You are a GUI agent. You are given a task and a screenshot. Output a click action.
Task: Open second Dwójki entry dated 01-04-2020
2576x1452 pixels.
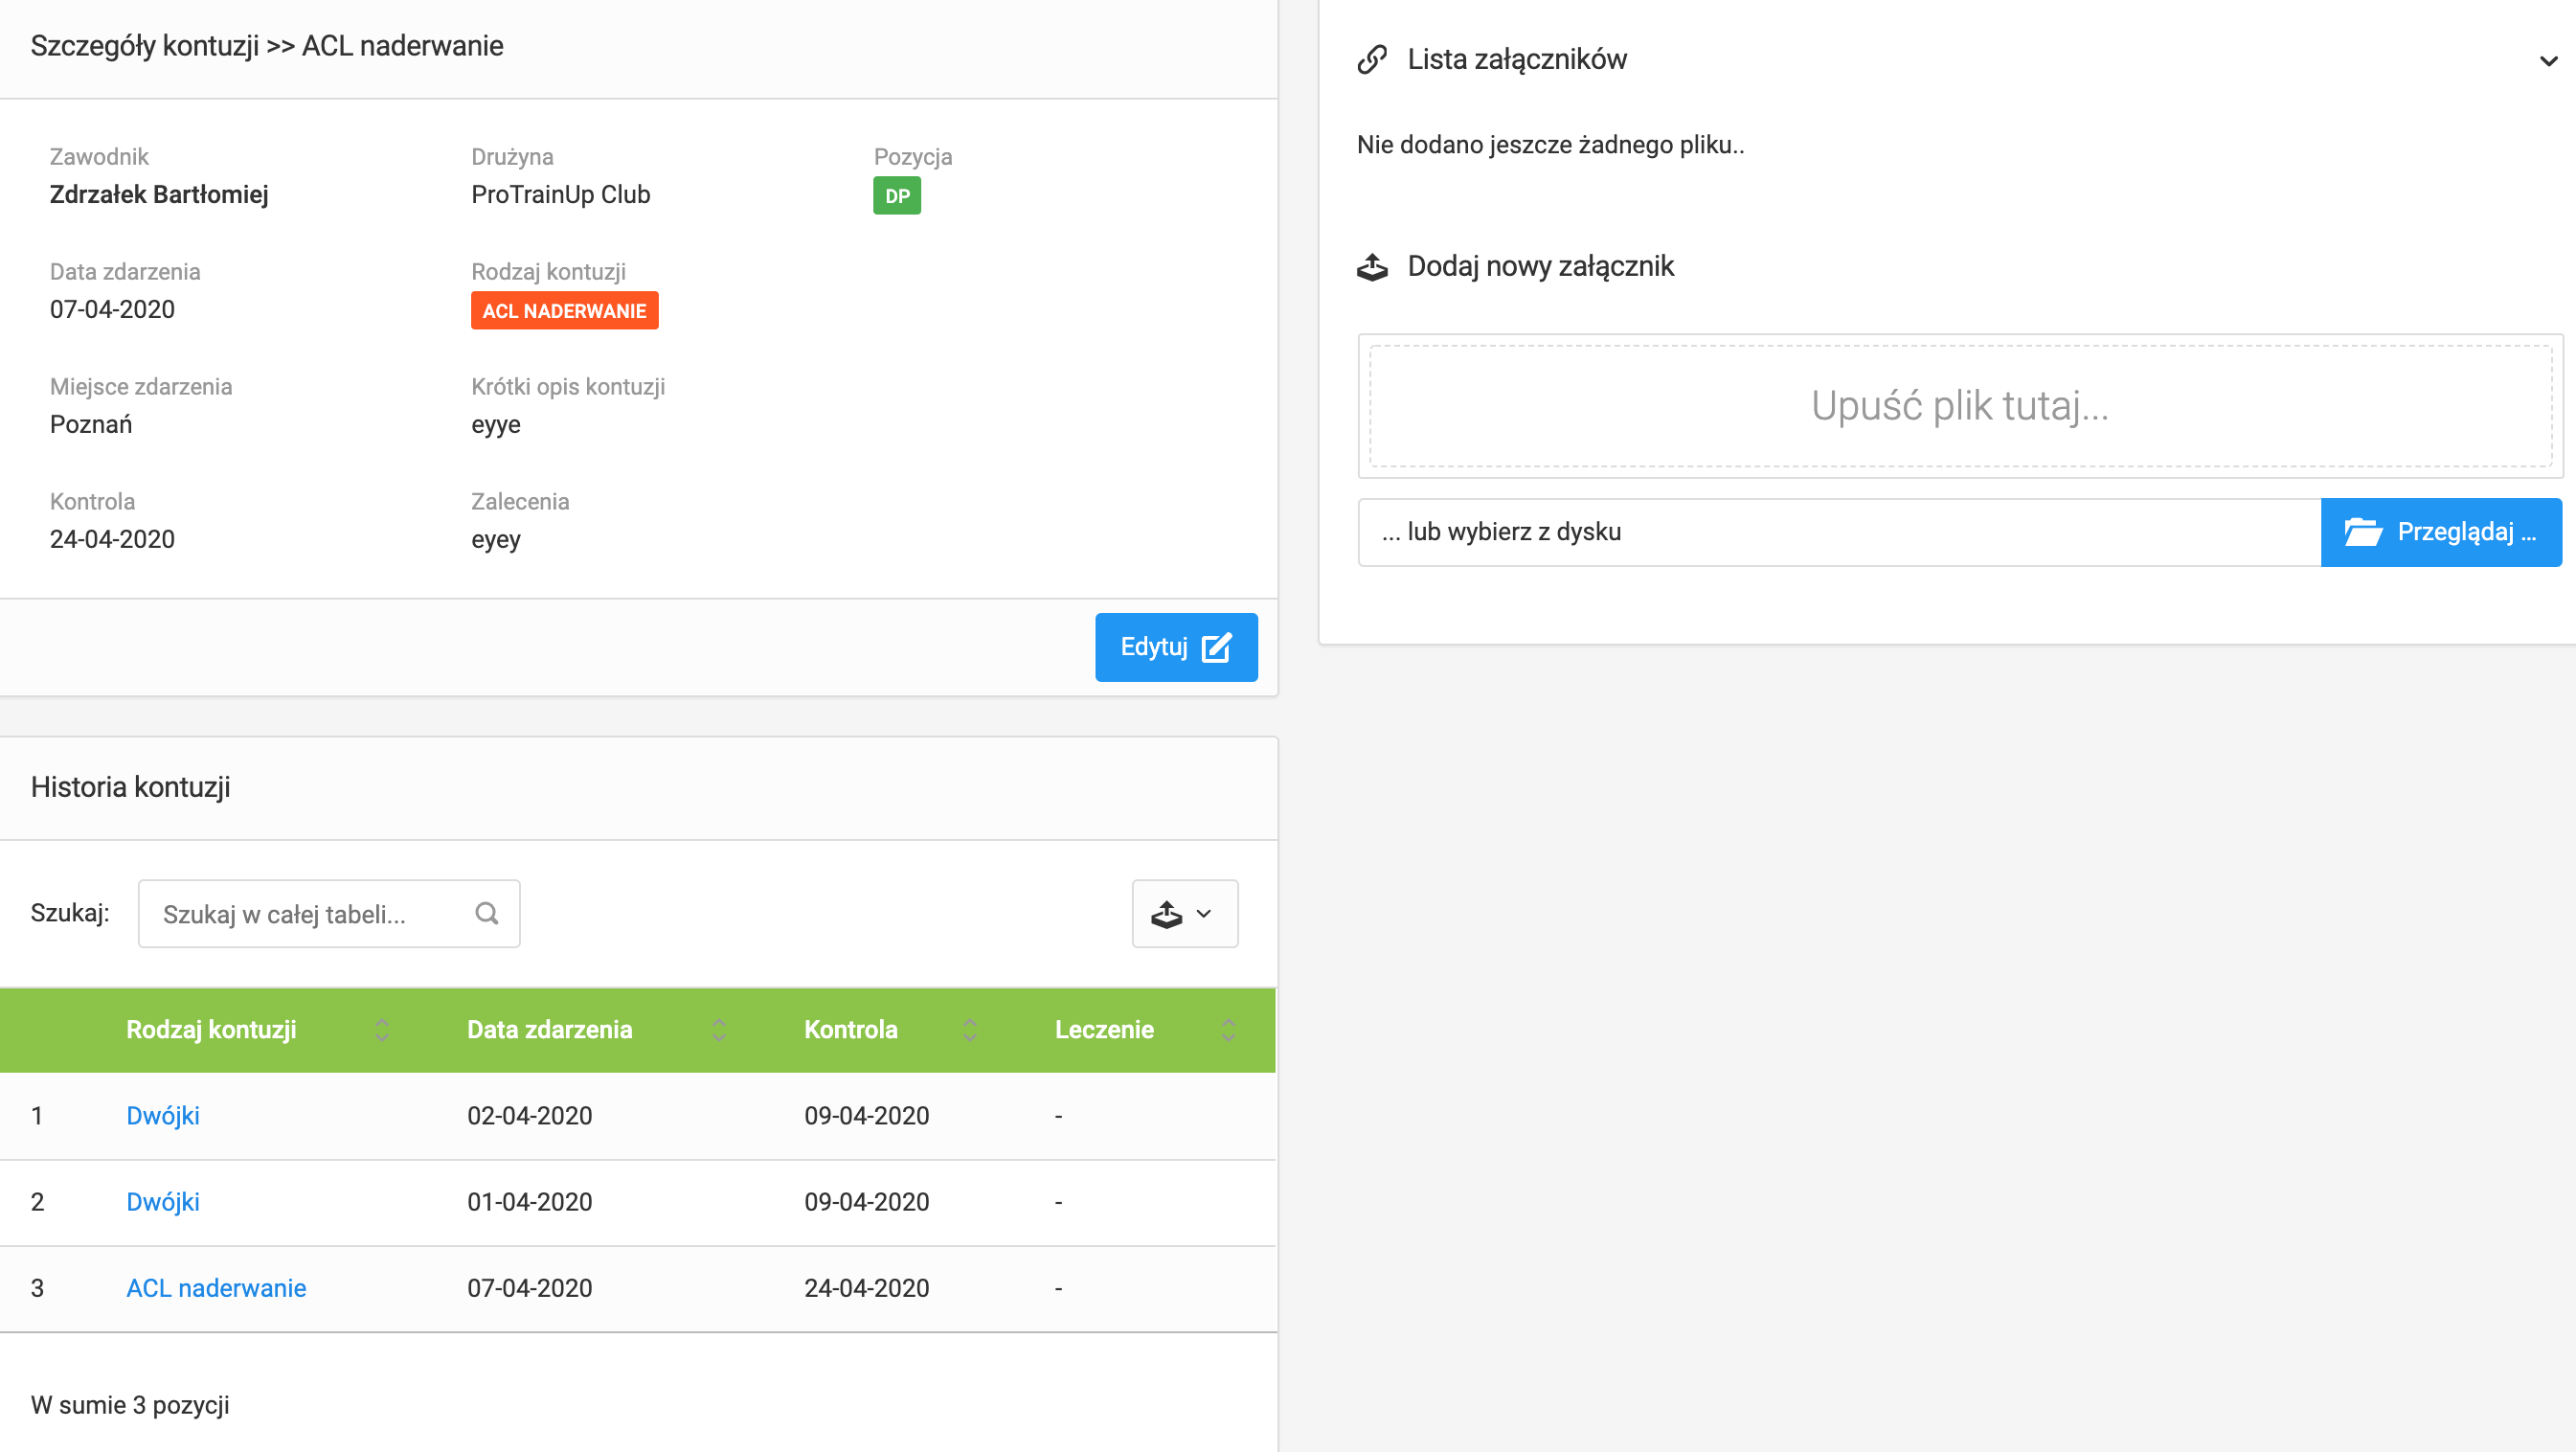point(162,1201)
